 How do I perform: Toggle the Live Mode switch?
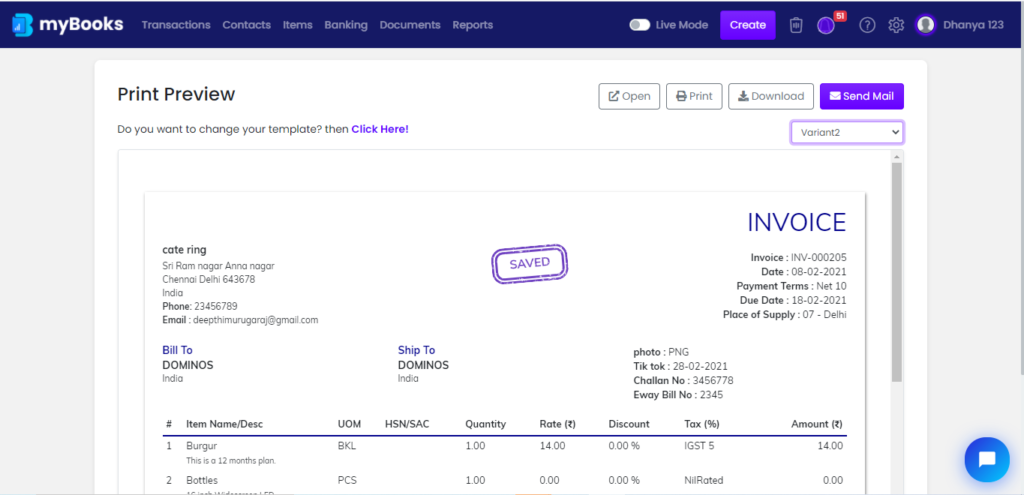639,25
